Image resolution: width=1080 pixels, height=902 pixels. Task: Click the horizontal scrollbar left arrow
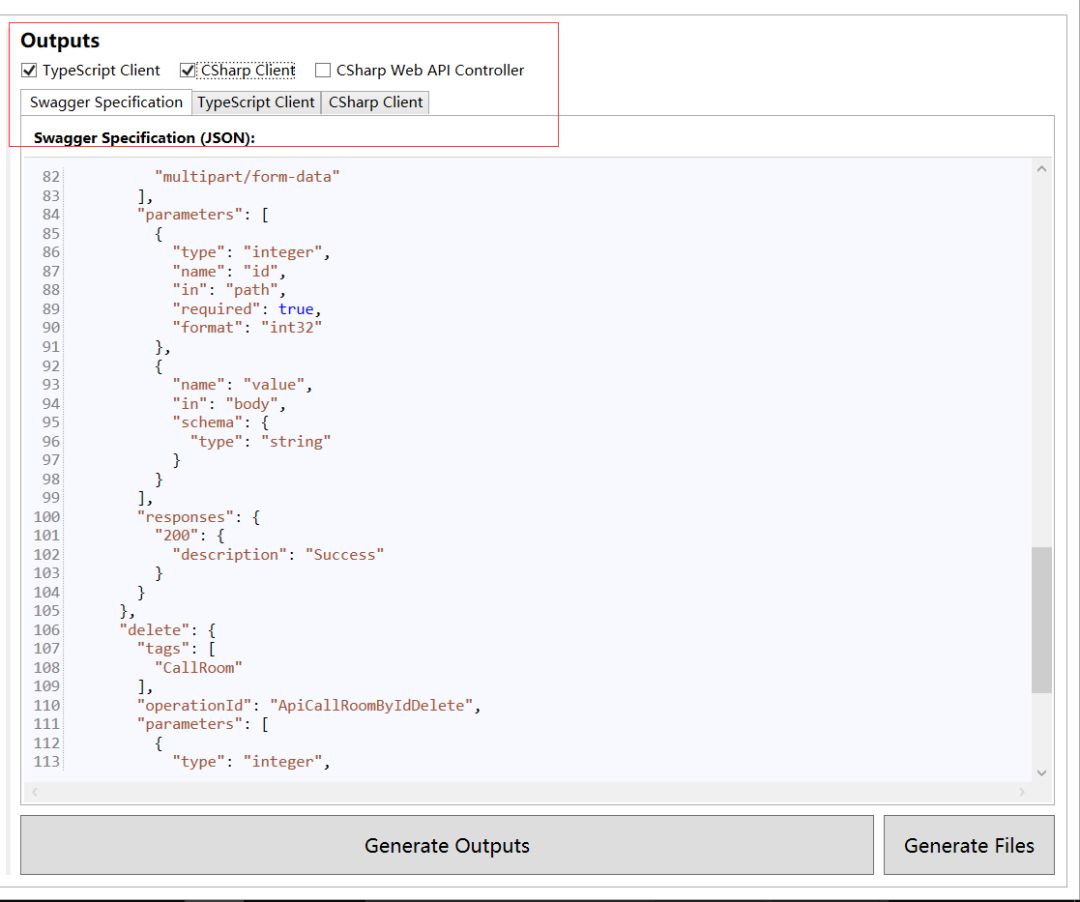(33, 792)
